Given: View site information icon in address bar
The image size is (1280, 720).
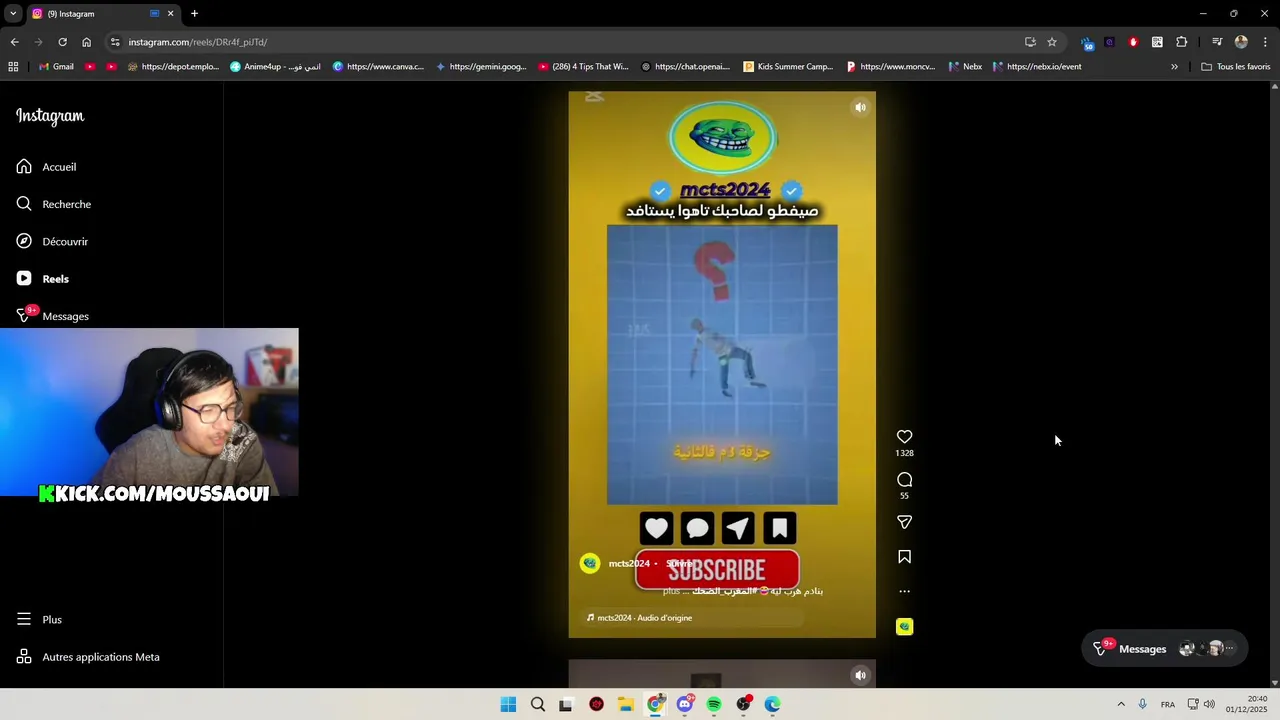Looking at the screenshot, I should tap(115, 42).
